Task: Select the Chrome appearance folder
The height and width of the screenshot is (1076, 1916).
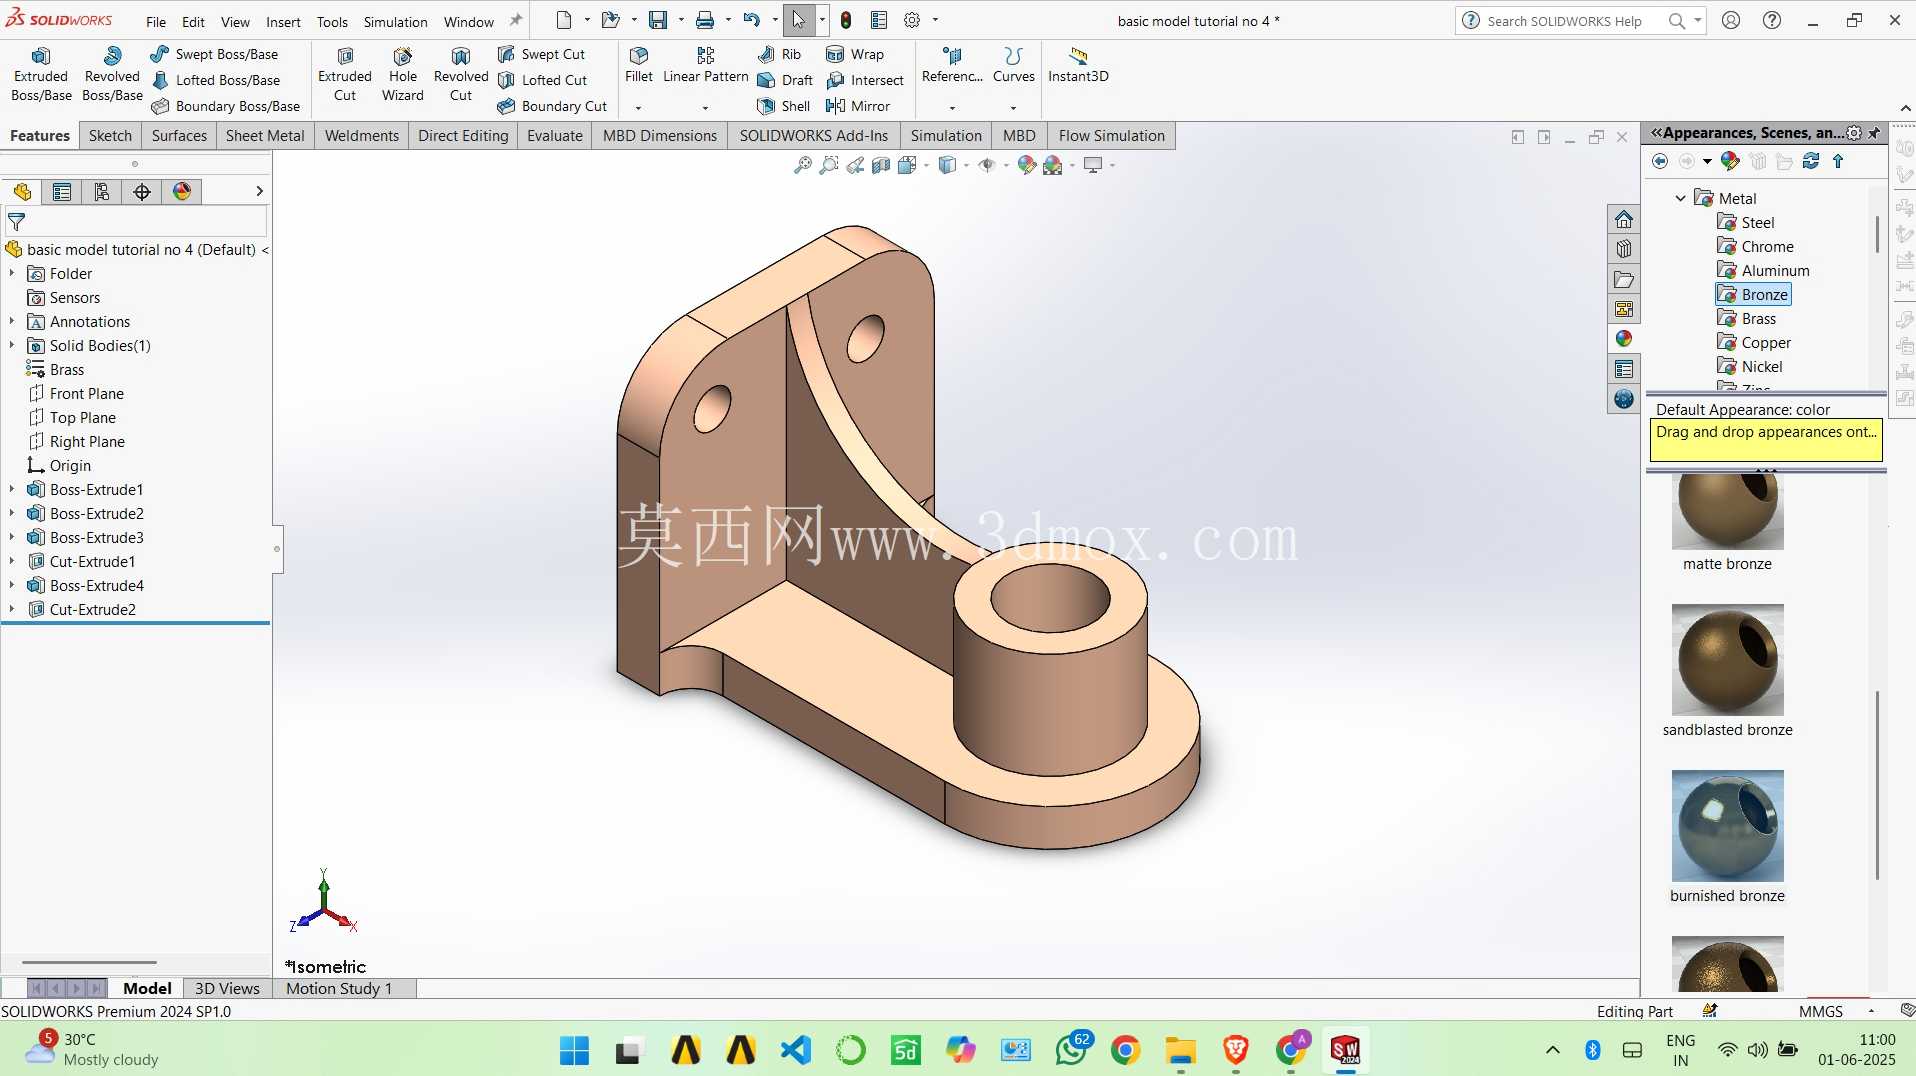Action: (1755, 247)
